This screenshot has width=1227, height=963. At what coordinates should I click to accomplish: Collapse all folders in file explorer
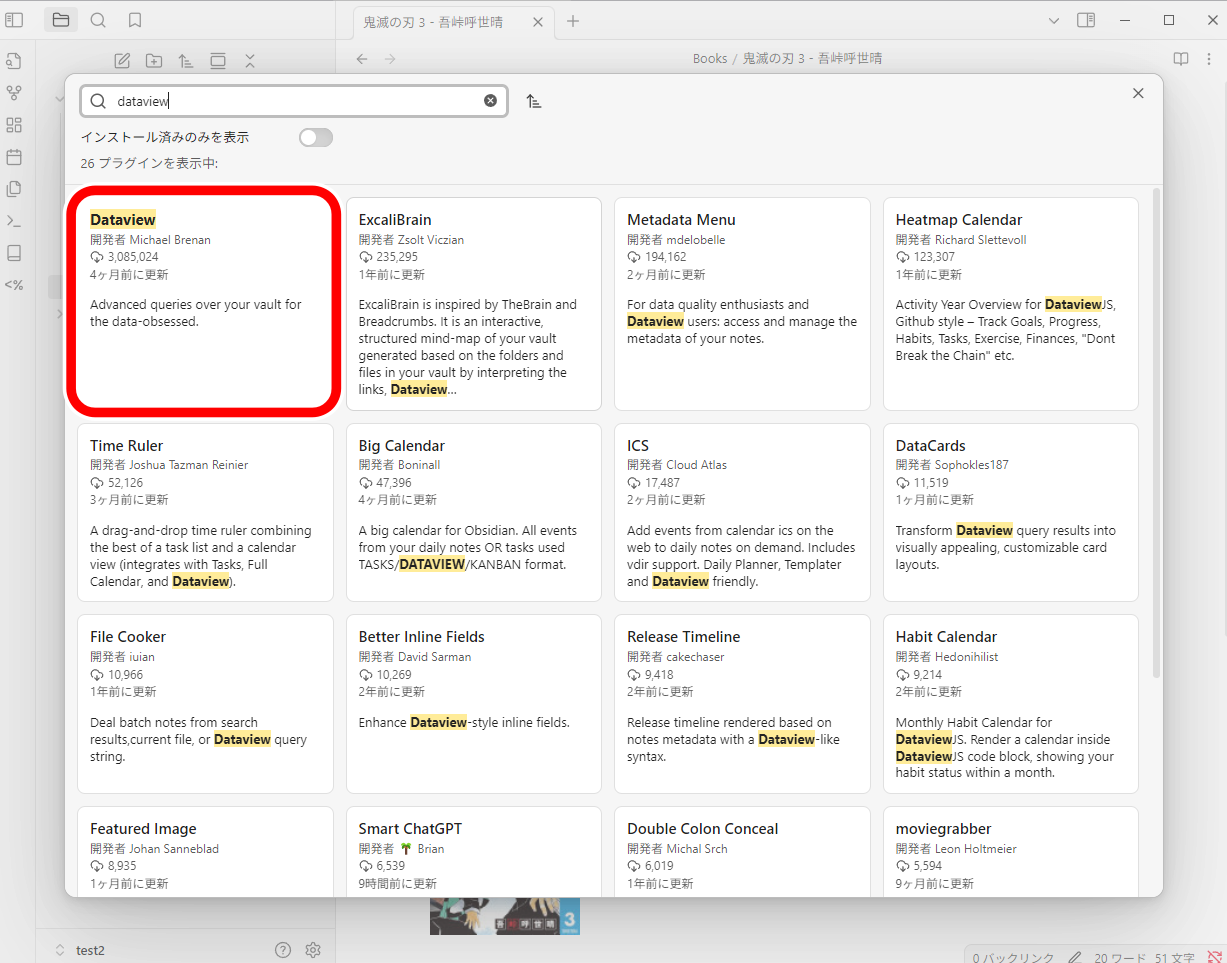[x=250, y=61]
